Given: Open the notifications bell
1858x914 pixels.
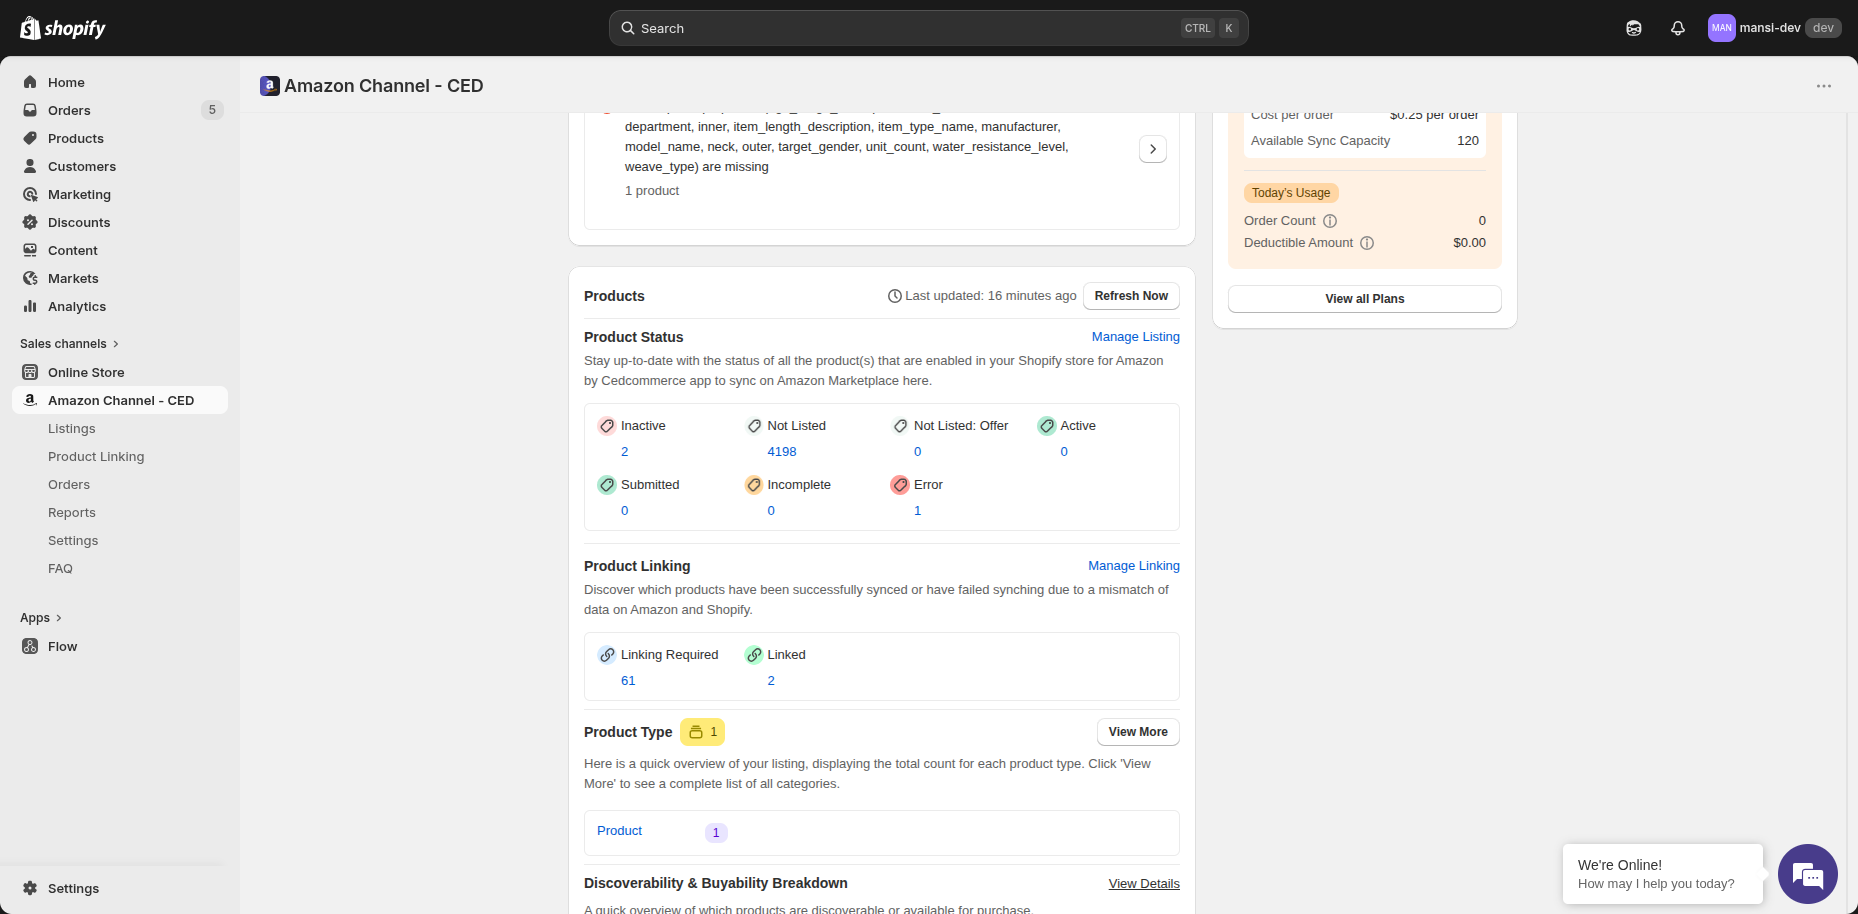Looking at the screenshot, I should [1678, 28].
